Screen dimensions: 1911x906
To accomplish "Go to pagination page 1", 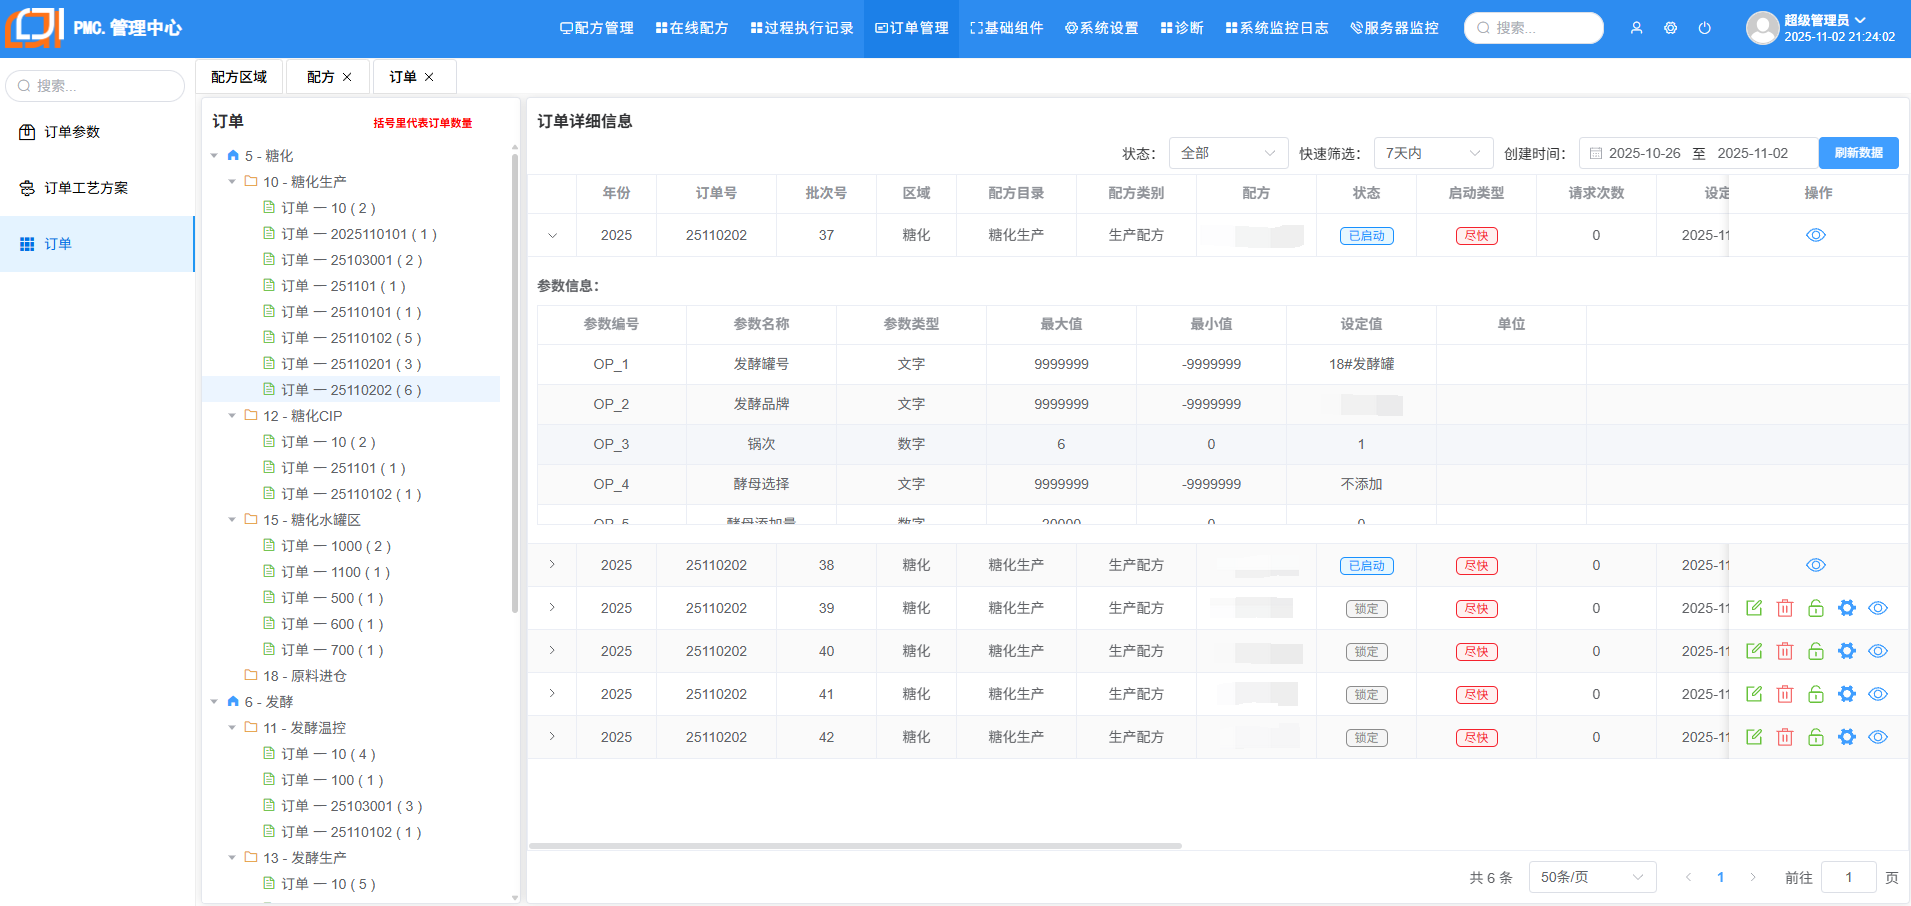I will pos(1720,877).
